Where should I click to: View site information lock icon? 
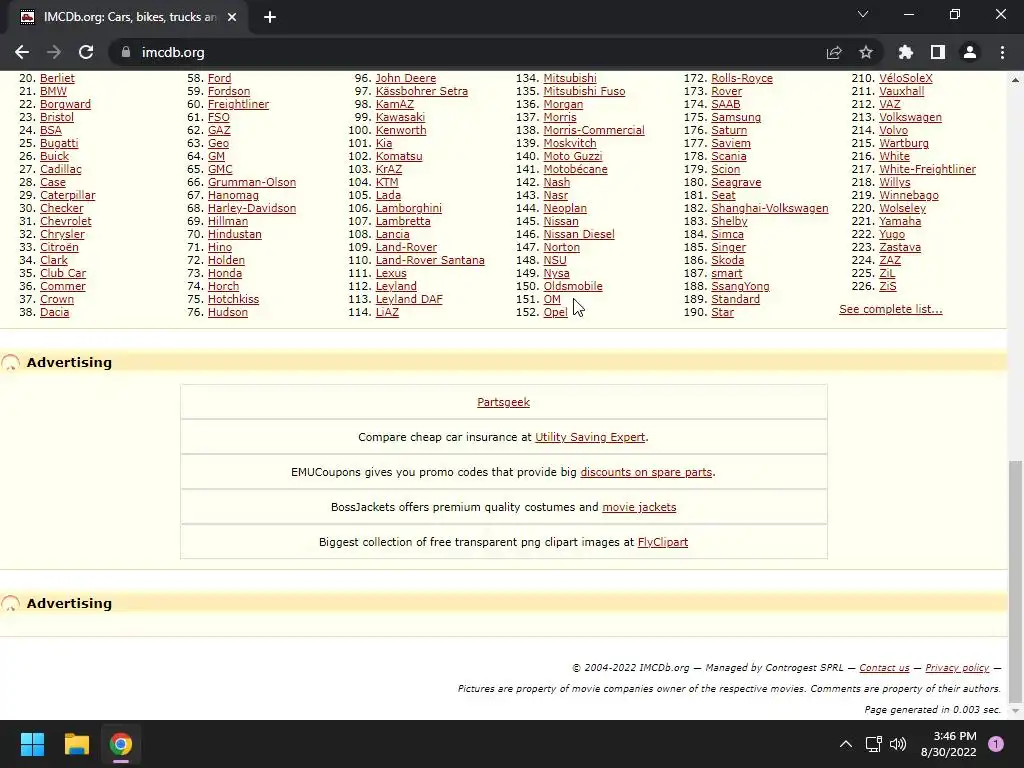click(x=126, y=52)
